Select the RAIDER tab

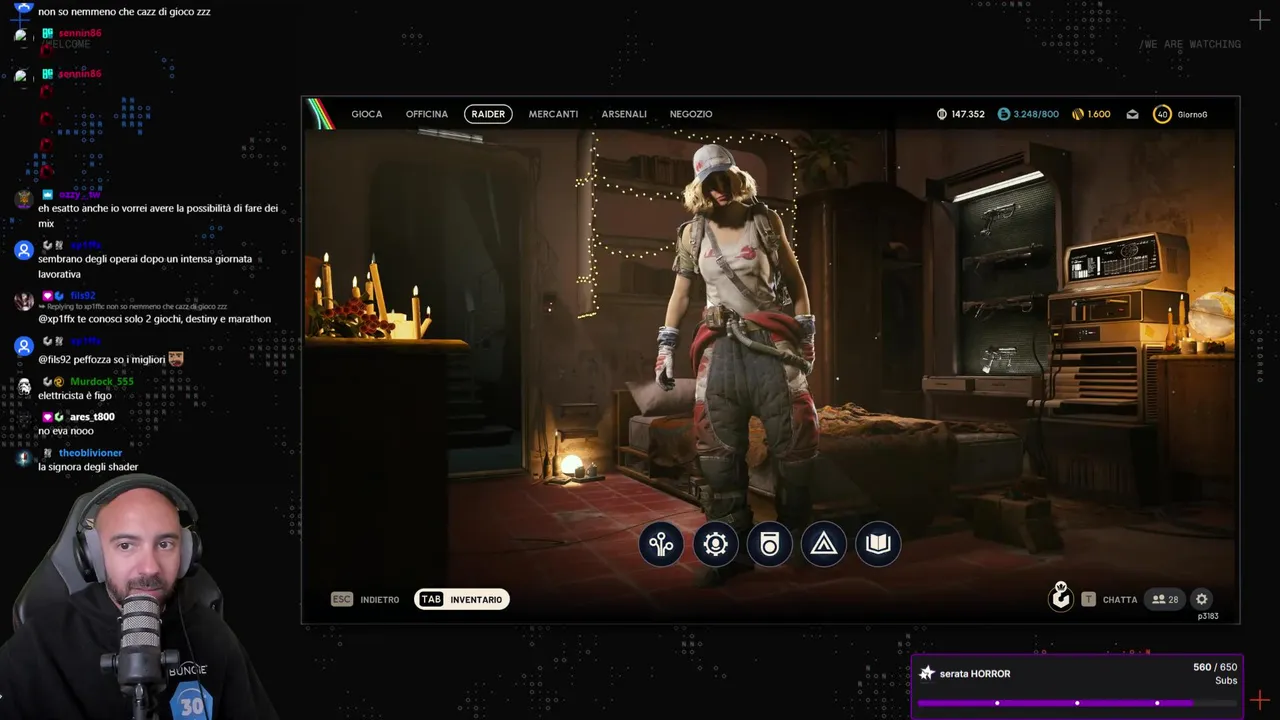488,114
